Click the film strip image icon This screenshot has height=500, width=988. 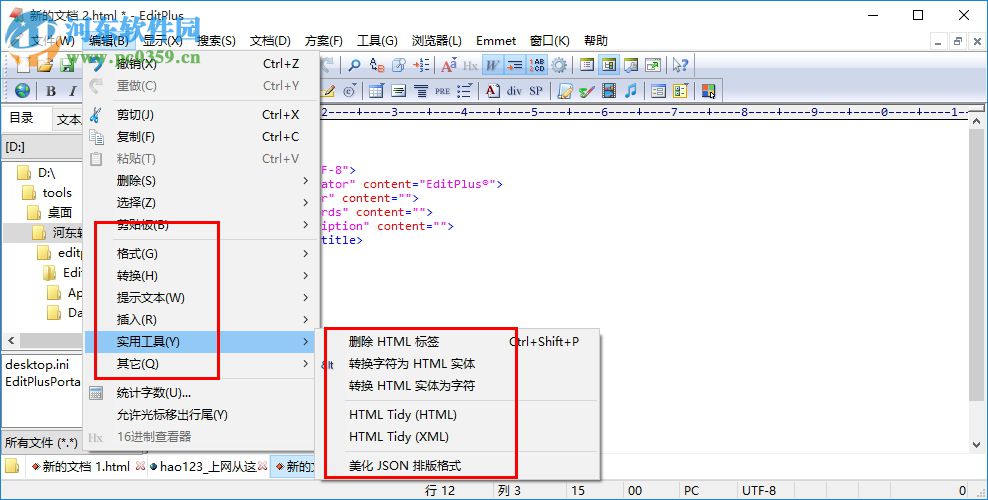click(x=609, y=91)
